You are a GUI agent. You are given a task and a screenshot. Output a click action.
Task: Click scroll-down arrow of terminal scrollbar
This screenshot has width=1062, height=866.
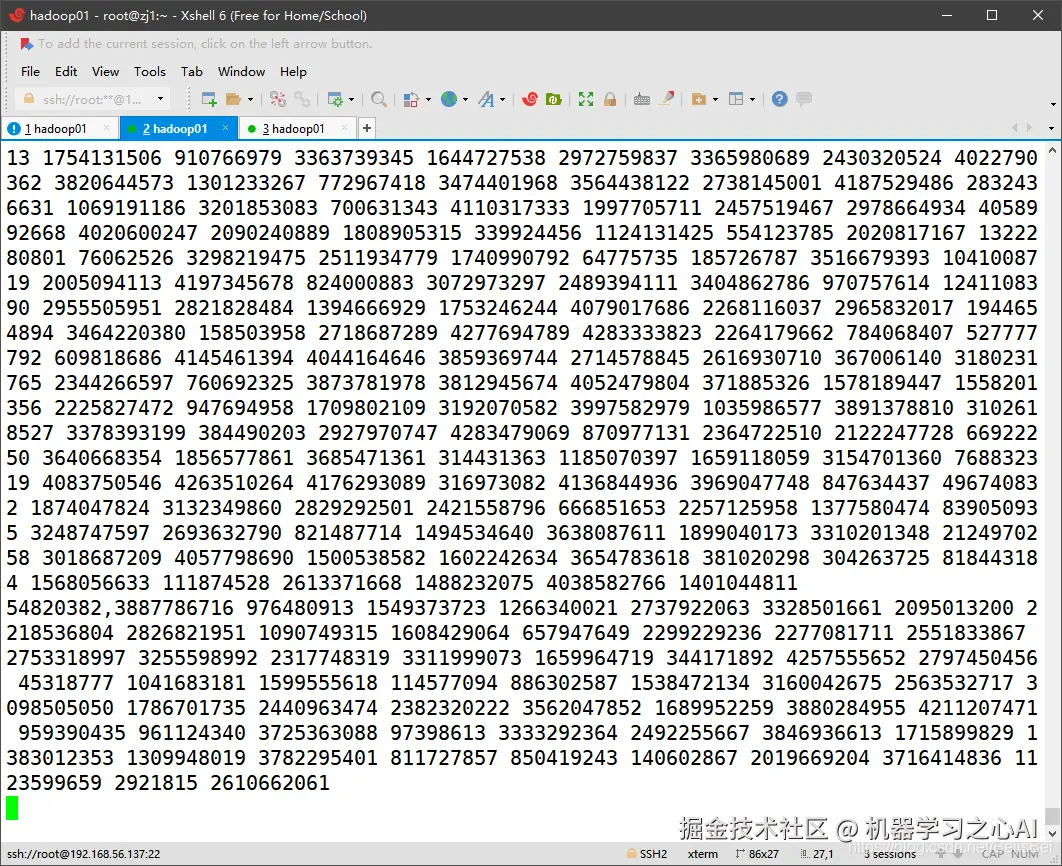[x=1053, y=834]
